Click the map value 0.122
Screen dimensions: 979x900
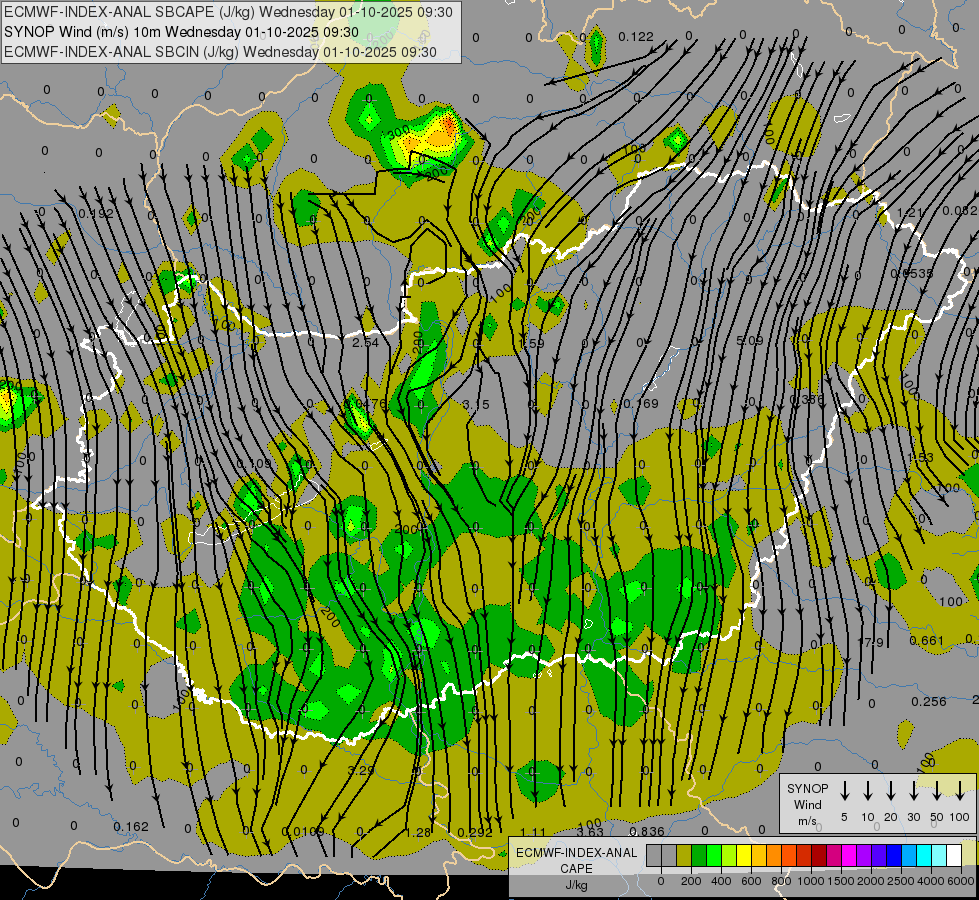click(x=636, y=37)
